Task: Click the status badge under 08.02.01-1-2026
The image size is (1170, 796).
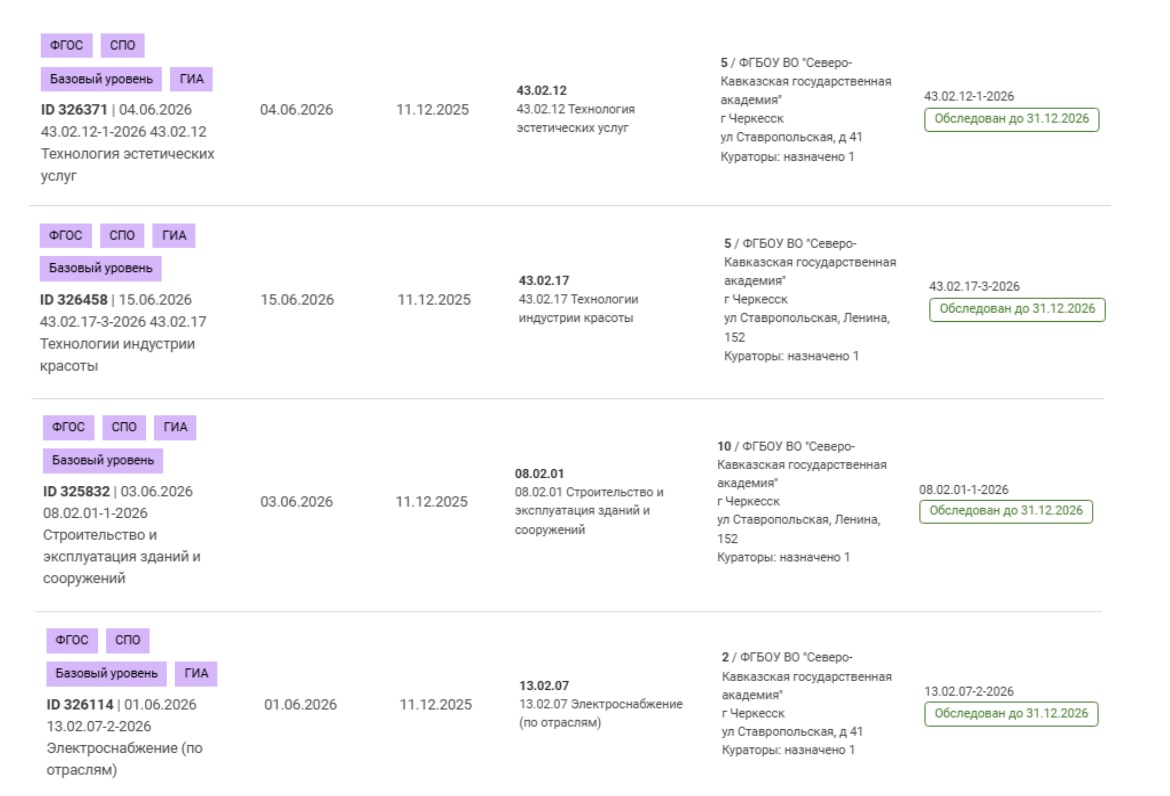Action: (x=1006, y=511)
